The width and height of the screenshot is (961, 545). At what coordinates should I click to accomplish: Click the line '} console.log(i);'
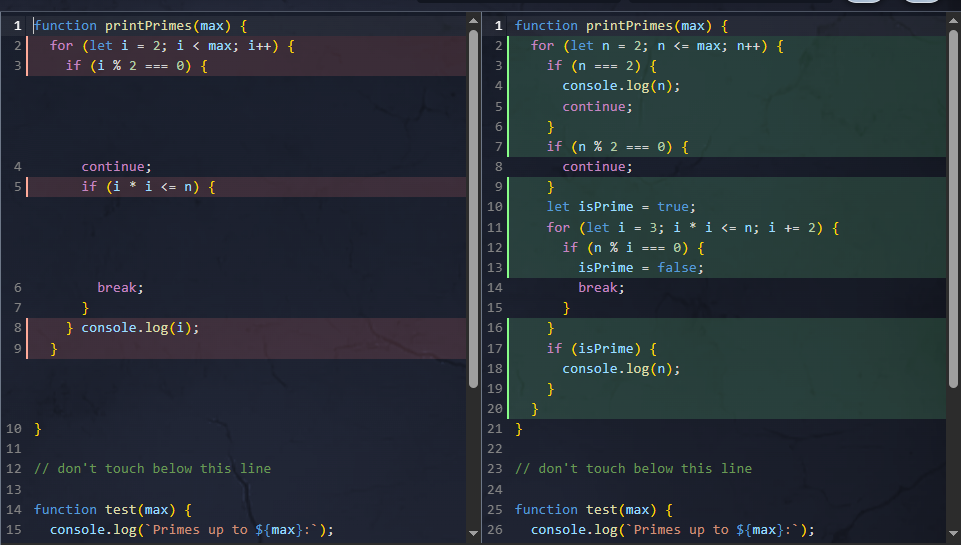click(x=132, y=328)
